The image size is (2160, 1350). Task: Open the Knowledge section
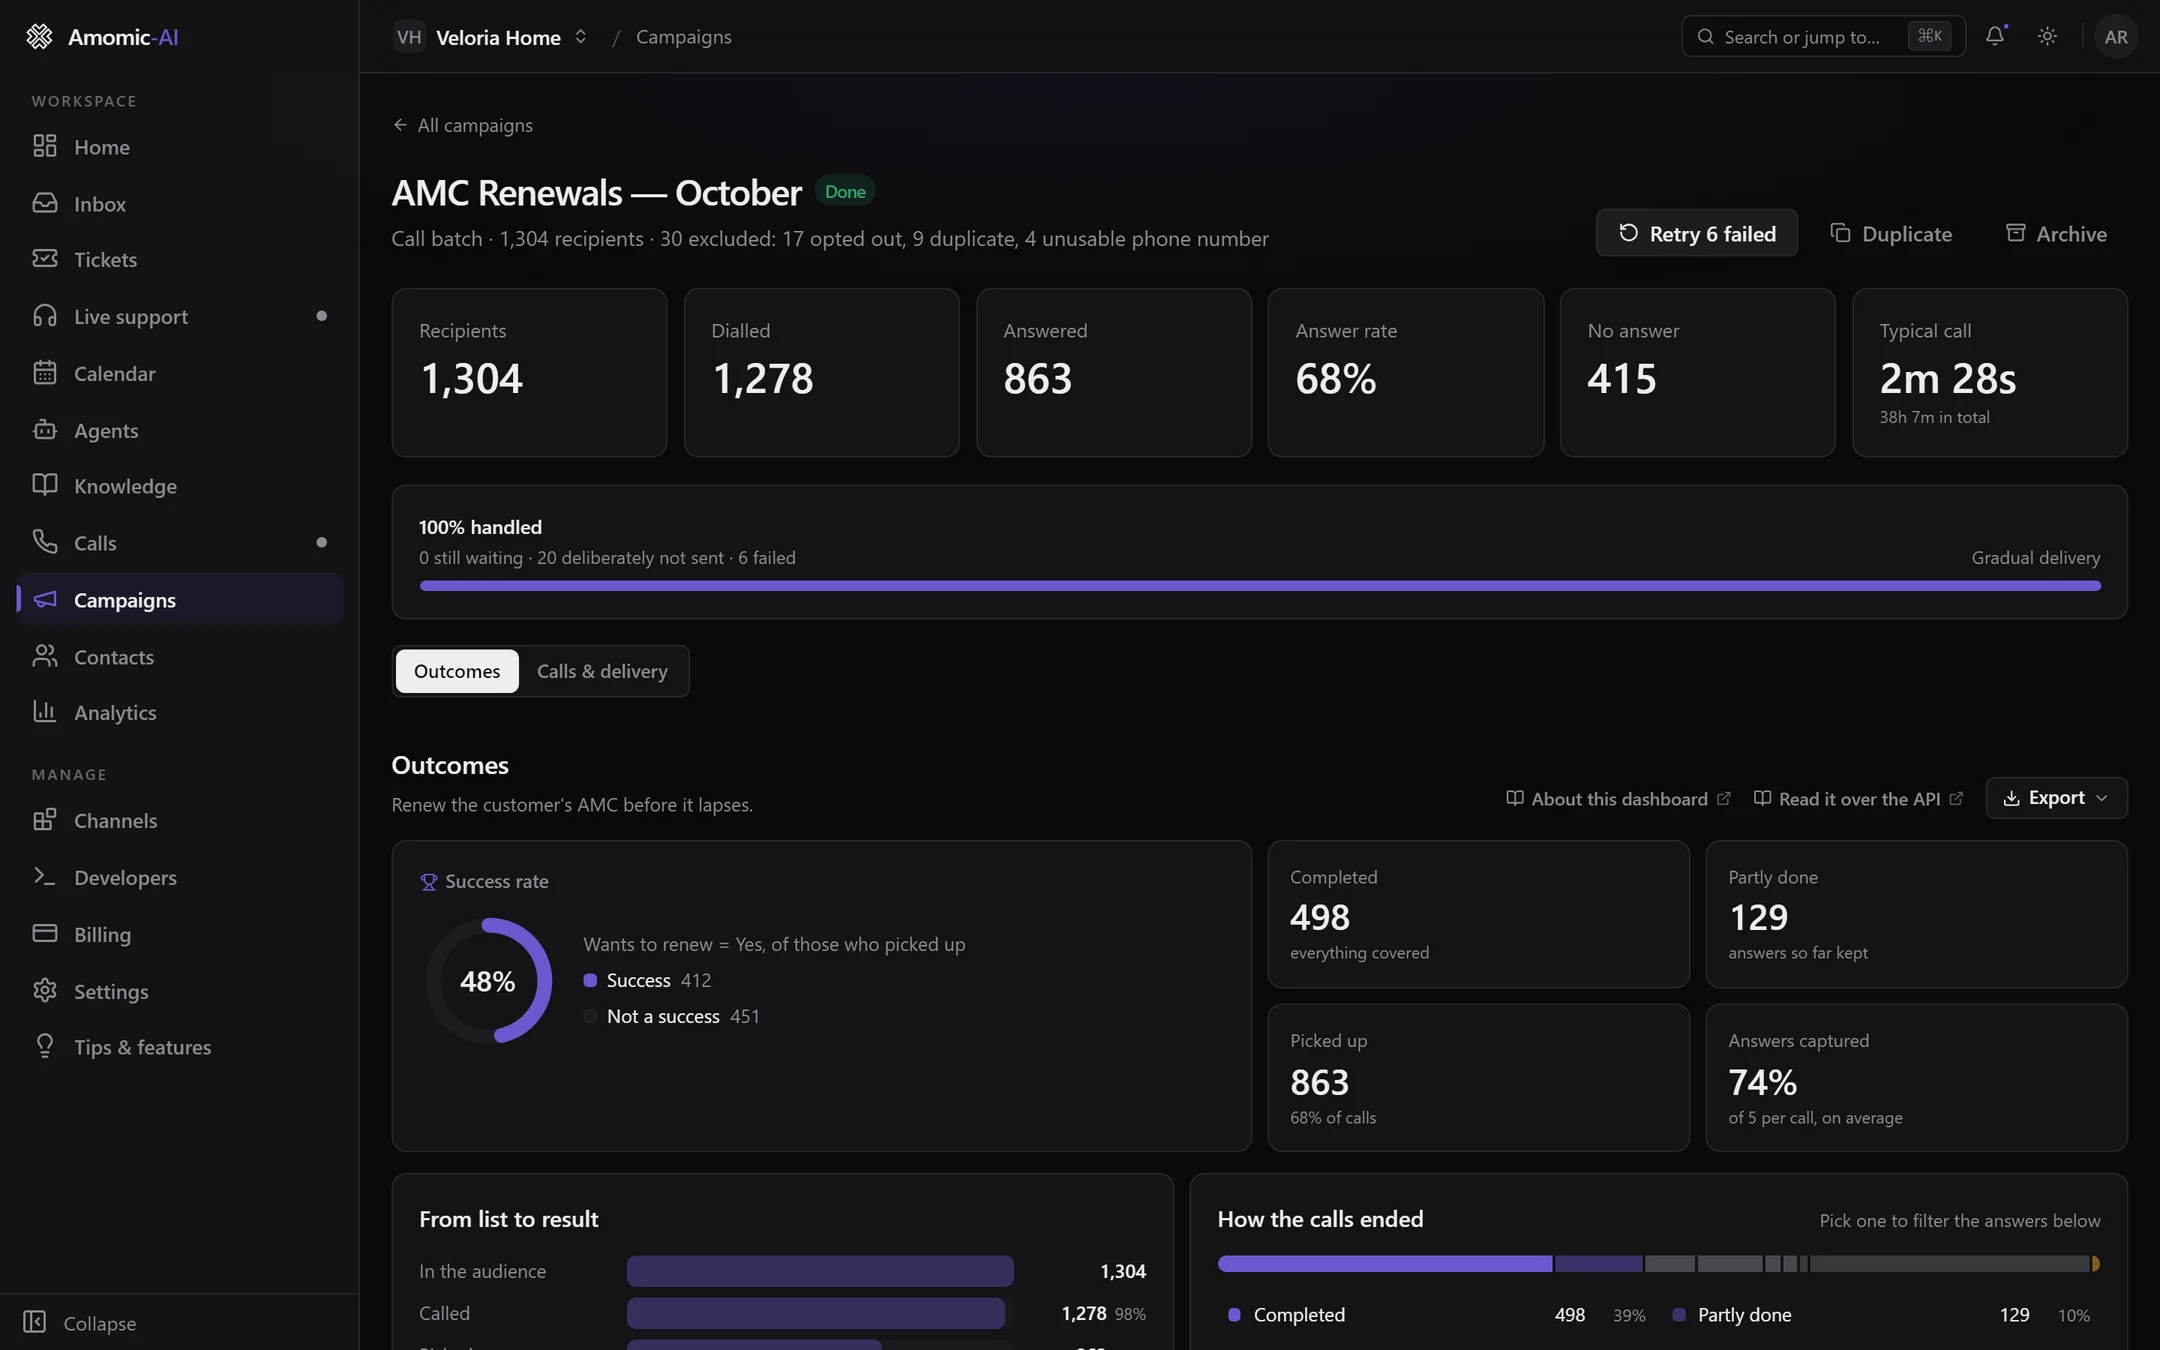click(x=180, y=486)
